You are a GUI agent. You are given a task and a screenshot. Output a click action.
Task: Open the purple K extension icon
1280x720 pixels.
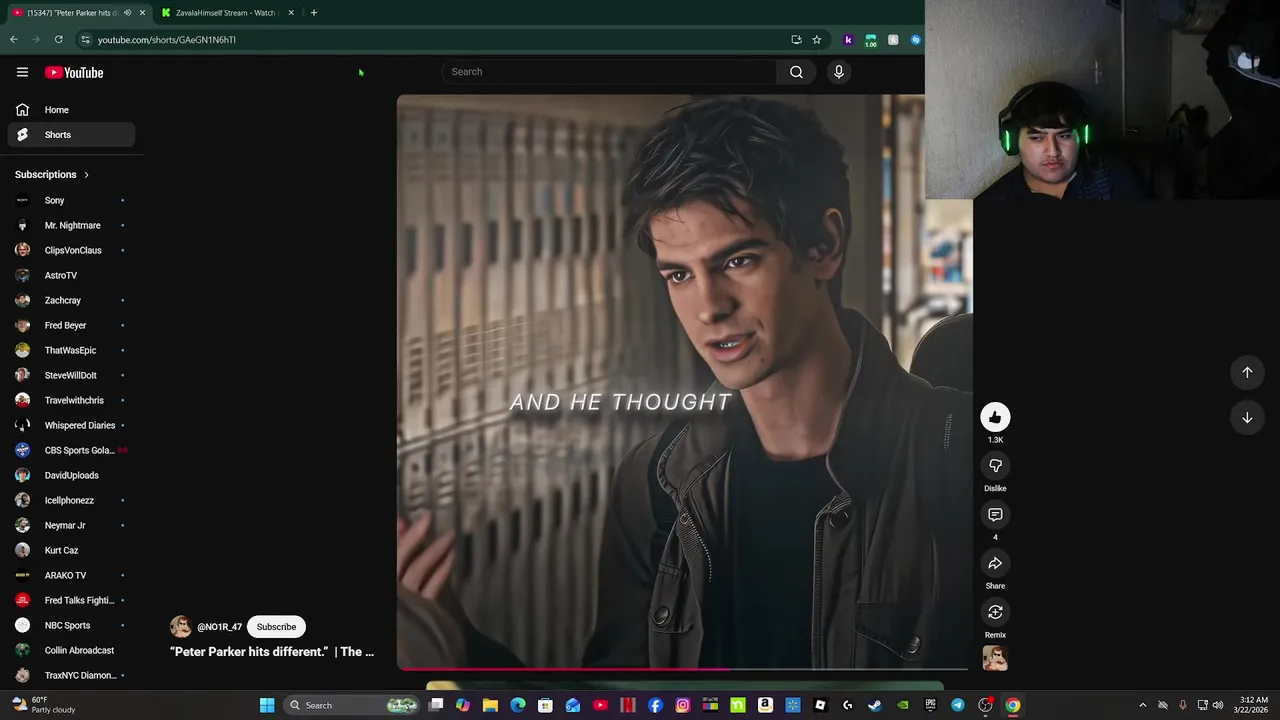(848, 40)
